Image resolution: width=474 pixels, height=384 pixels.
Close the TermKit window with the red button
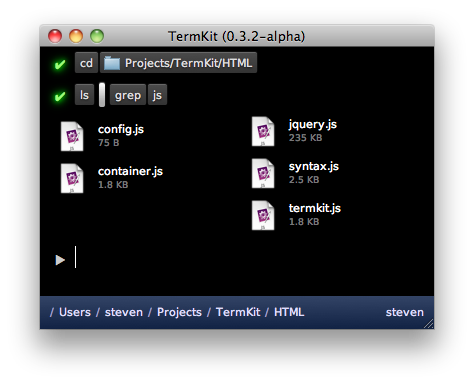(55, 36)
